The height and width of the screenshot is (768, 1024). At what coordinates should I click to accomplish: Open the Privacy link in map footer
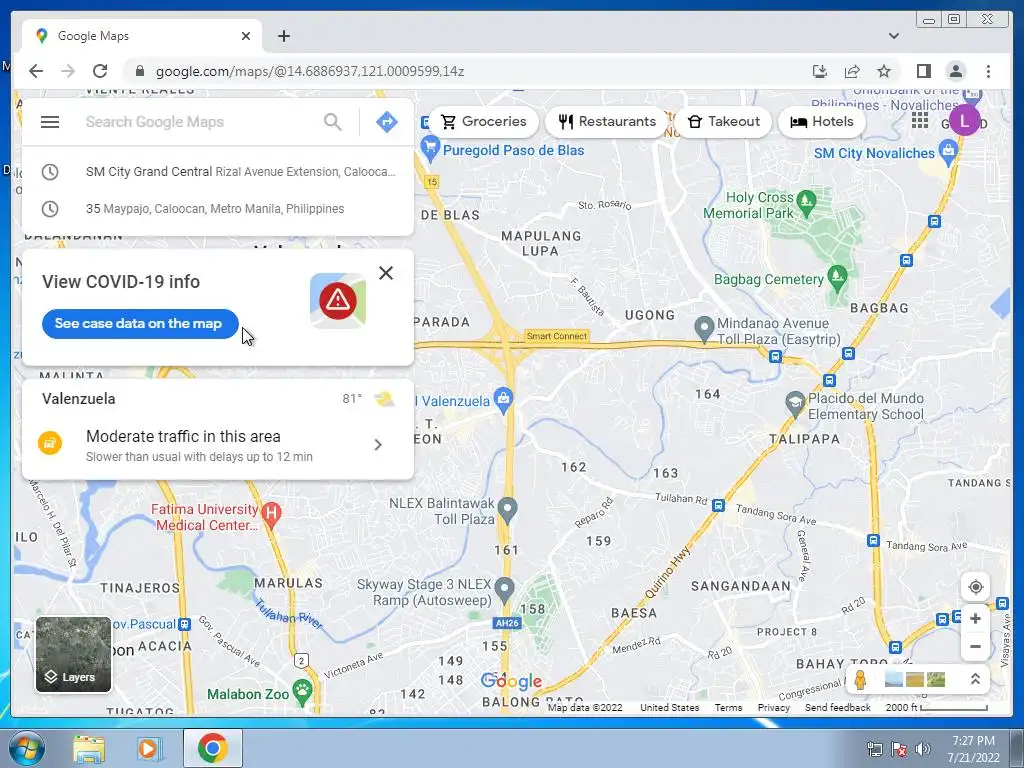773,707
